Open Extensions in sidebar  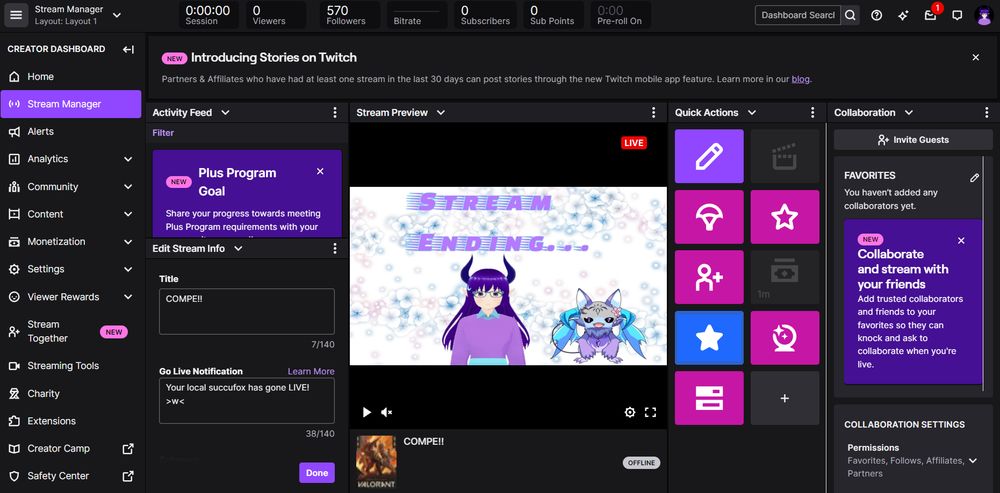coord(71,421)
